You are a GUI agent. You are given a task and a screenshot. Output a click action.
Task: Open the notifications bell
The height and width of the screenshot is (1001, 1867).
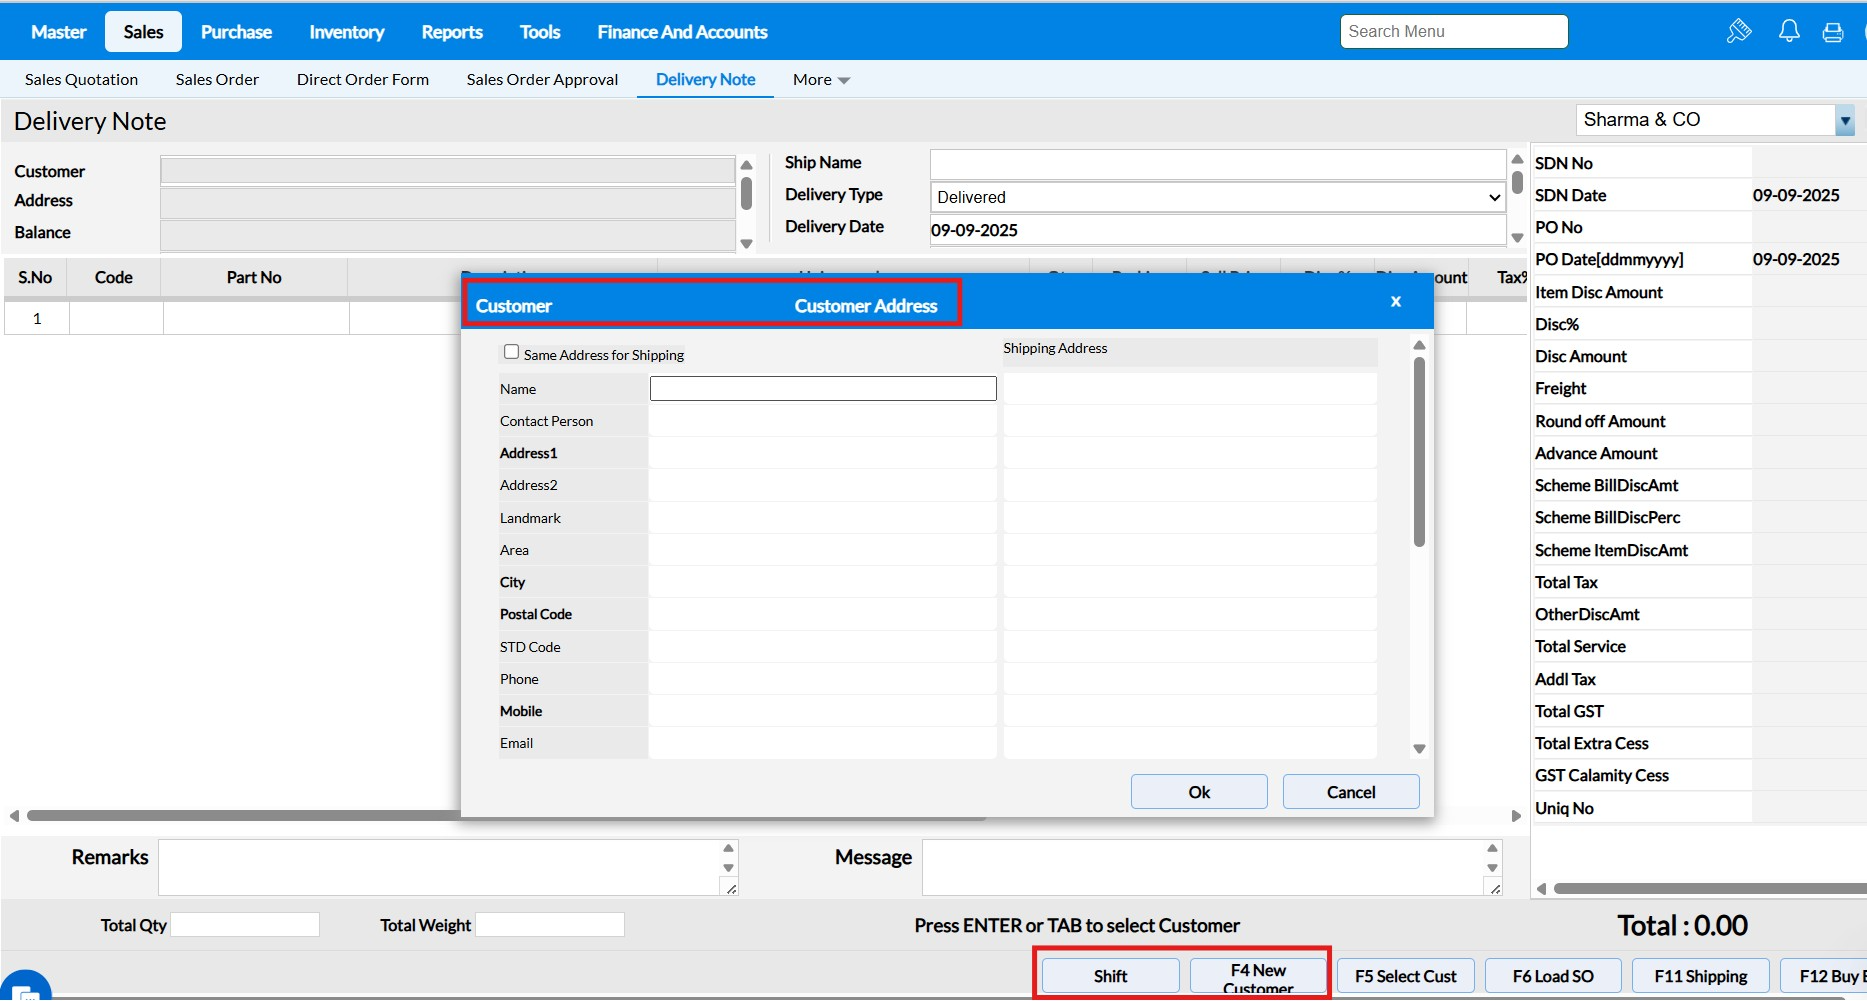tap(1789, 31)
